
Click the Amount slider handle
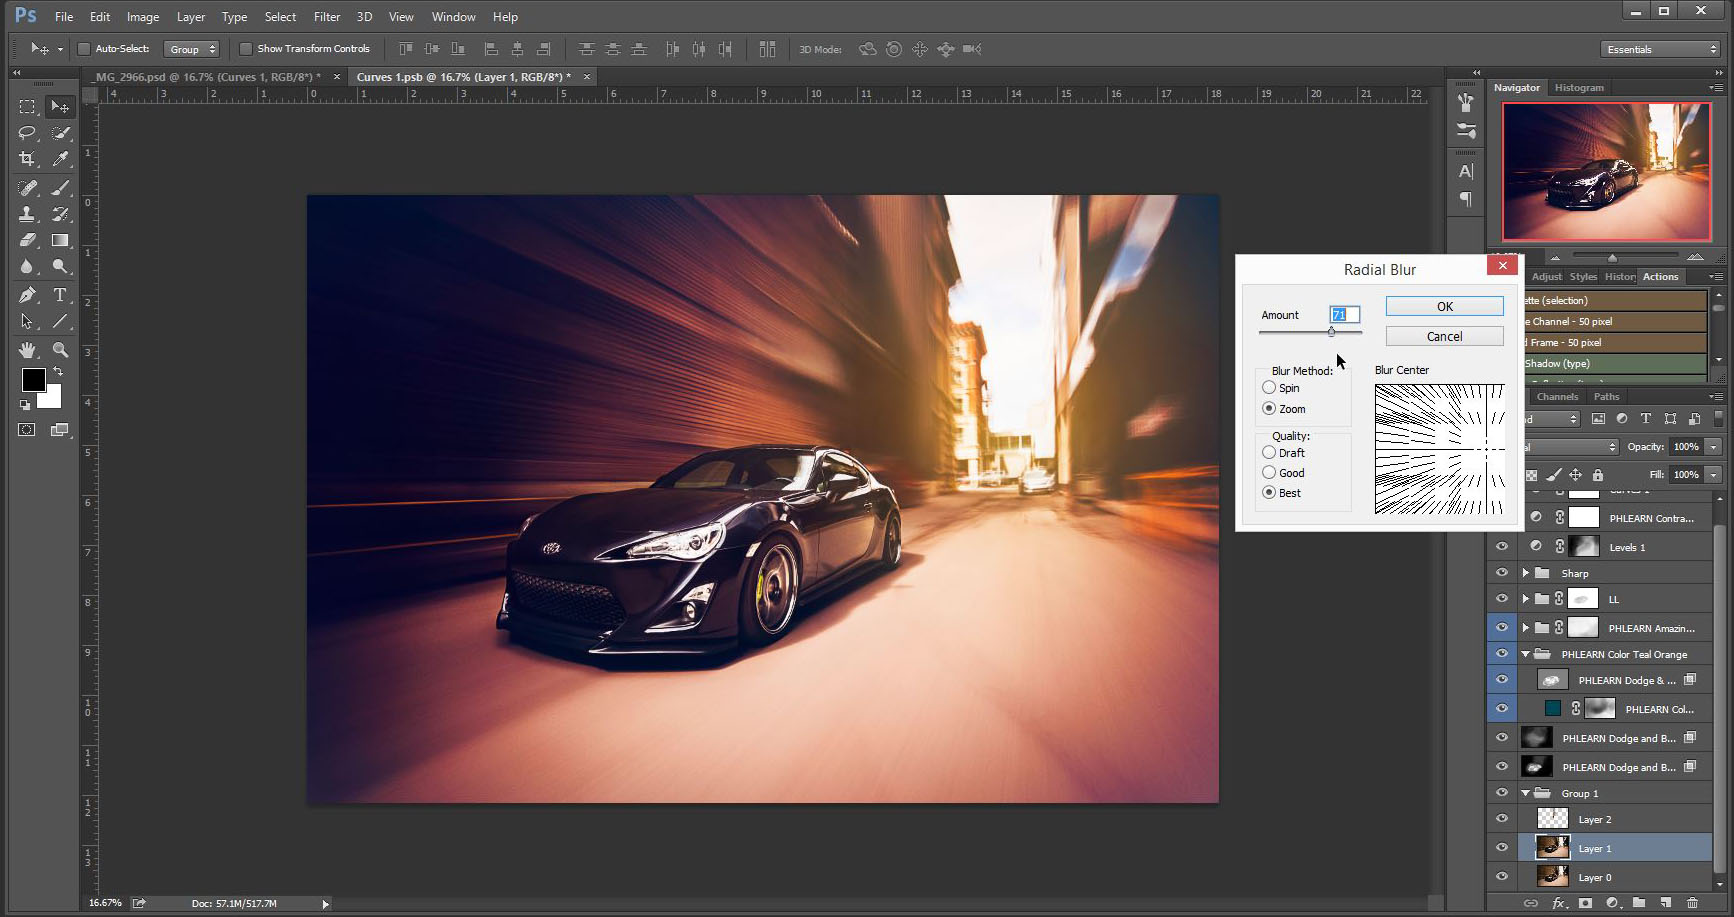pyautogui.click(x=1331, y=332)
